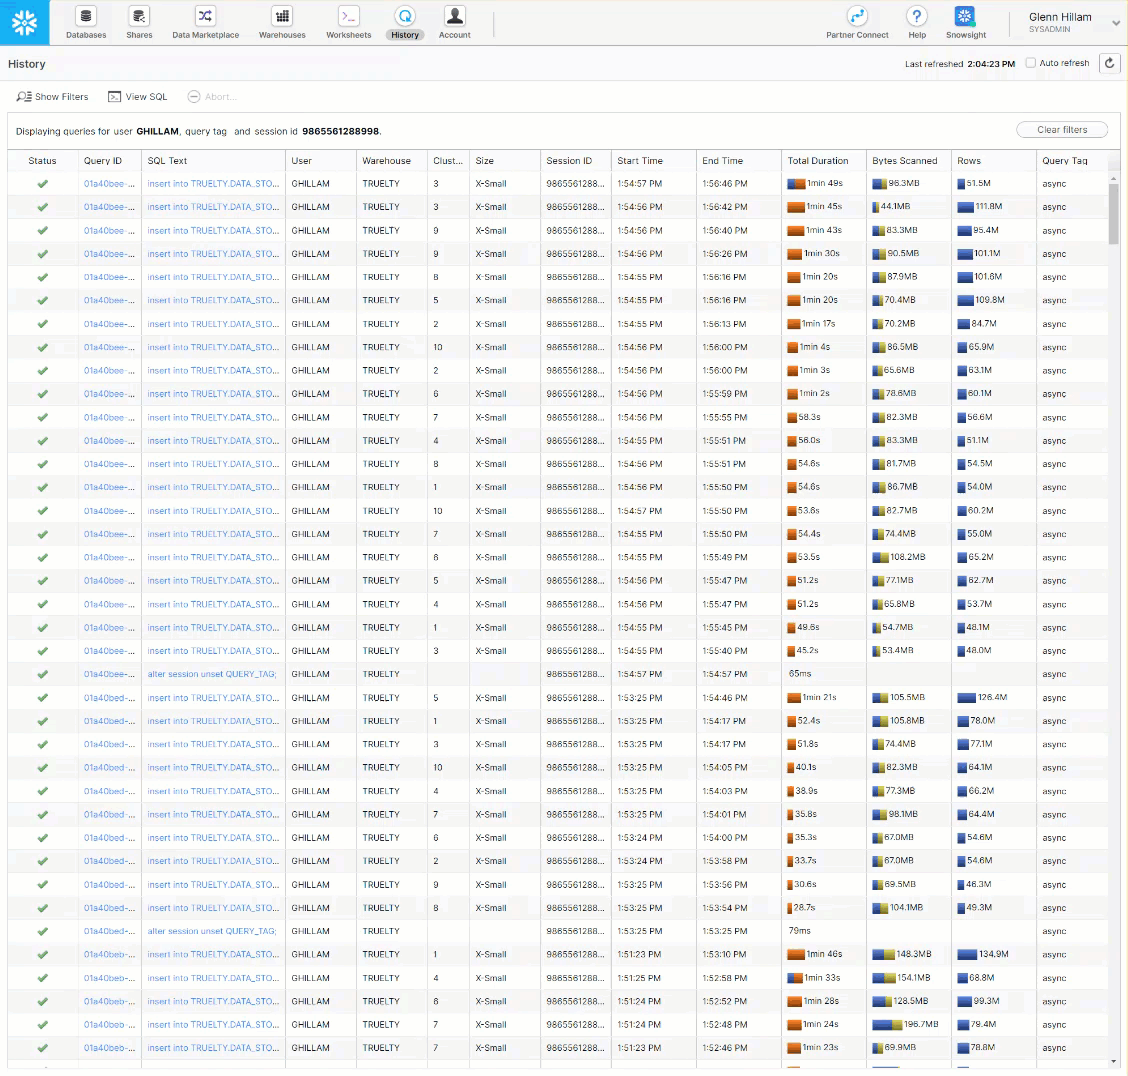Open Snowsight from the top bar
The width and height of the screenshot is (1128, 1076).
[965, 21]
